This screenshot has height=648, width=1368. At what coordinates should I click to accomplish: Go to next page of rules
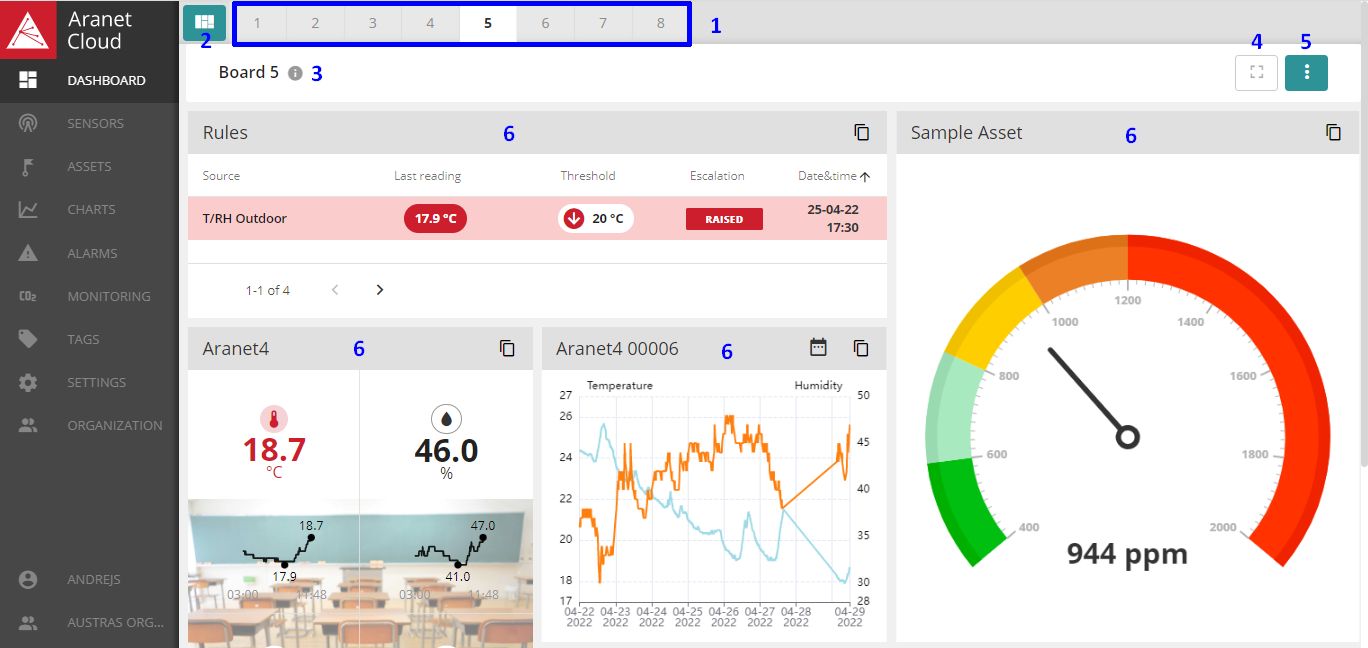(x=380, y=290)
